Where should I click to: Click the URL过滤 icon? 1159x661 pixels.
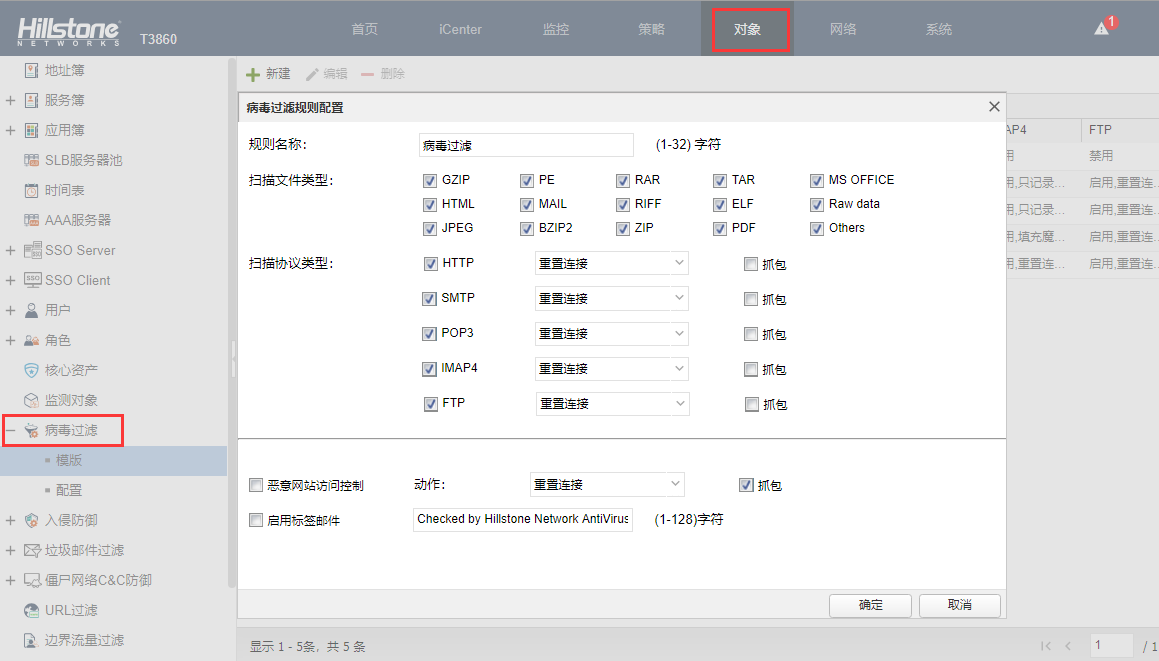click(31, 611)
